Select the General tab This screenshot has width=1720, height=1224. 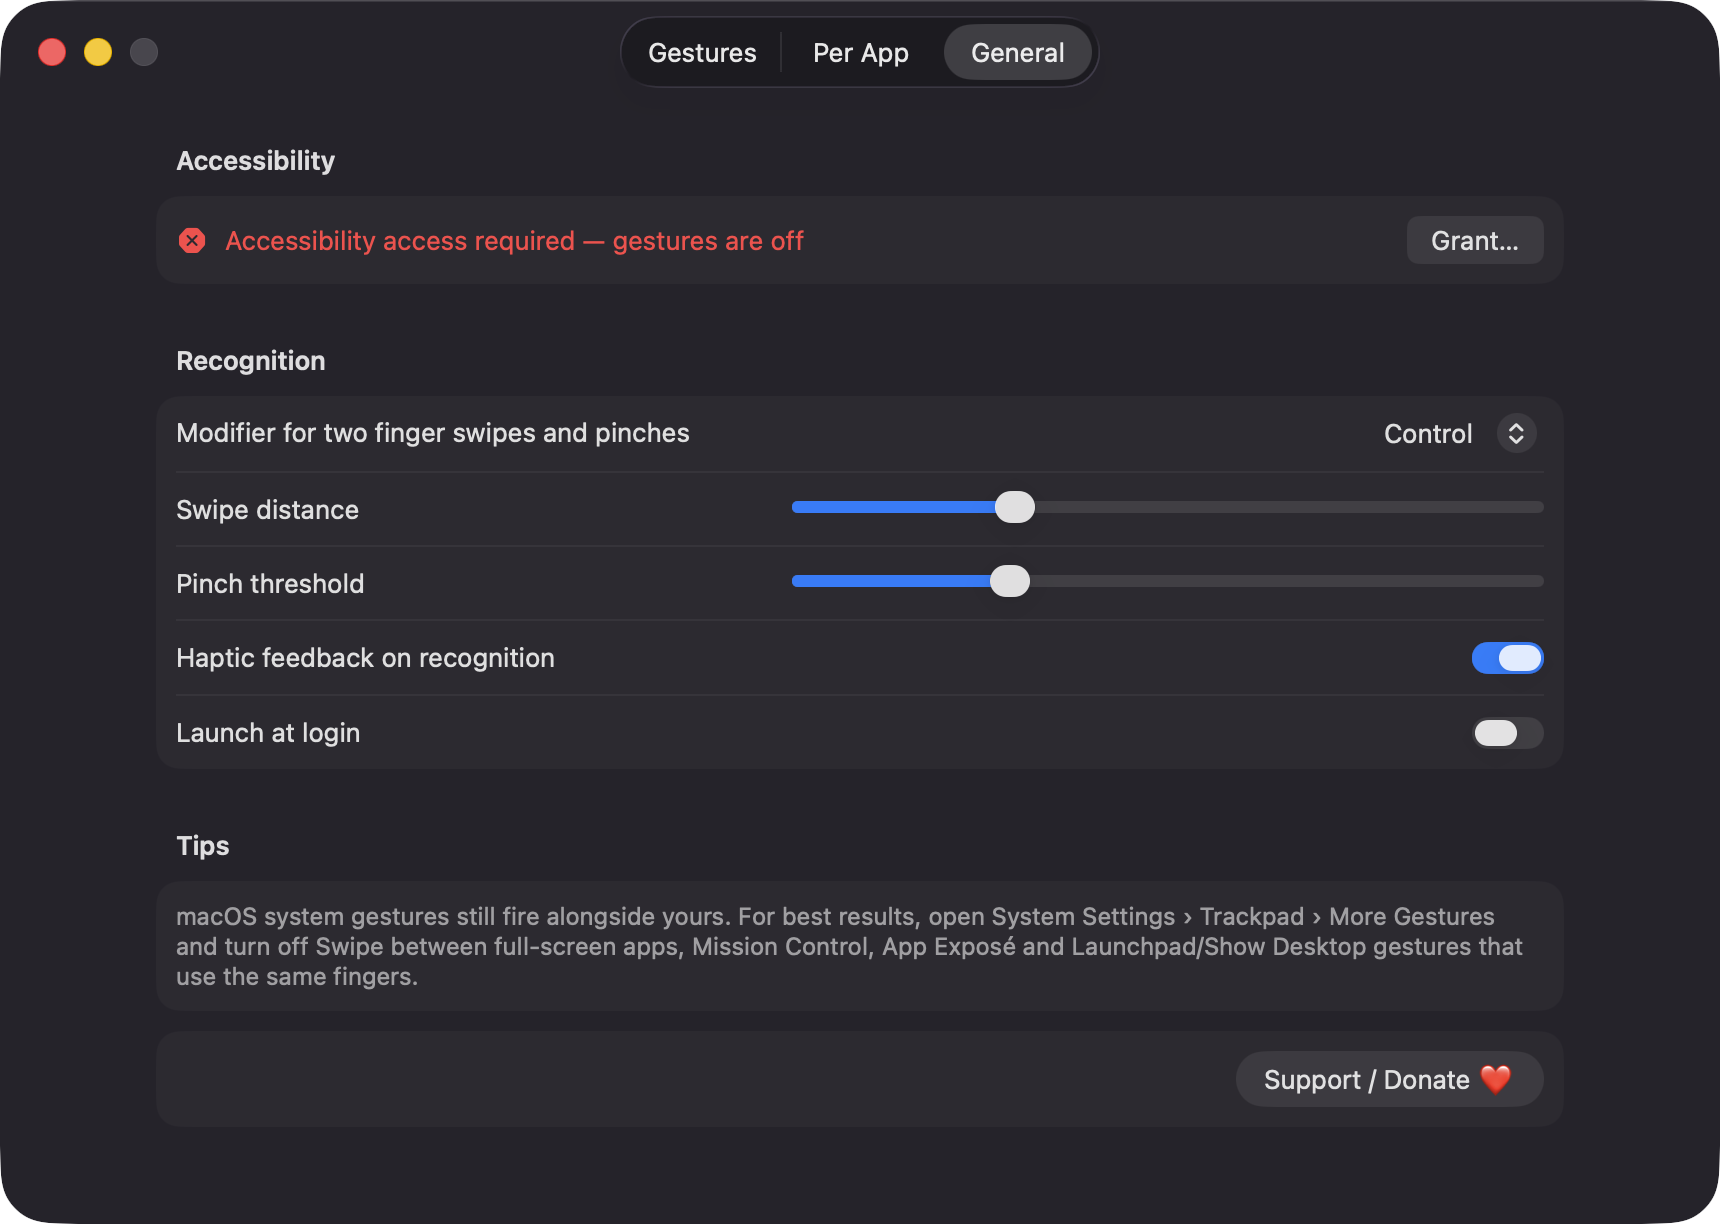click(1017, 53)
